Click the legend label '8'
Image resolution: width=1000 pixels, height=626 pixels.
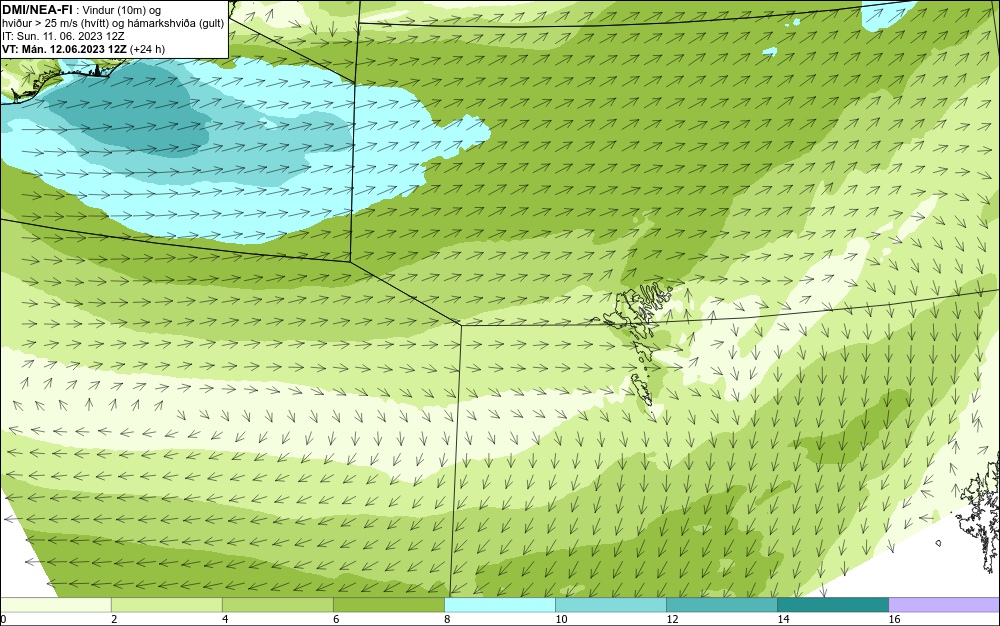point(447,619)
